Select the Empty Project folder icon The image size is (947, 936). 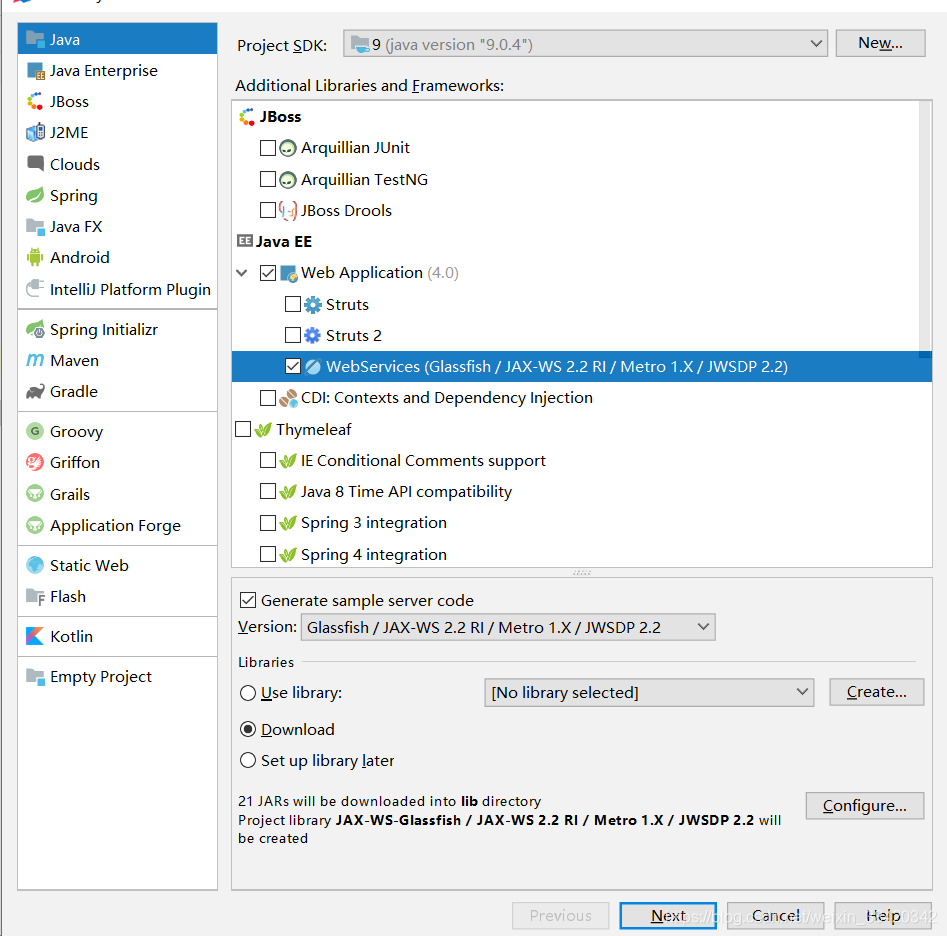(x=35, y=676)
